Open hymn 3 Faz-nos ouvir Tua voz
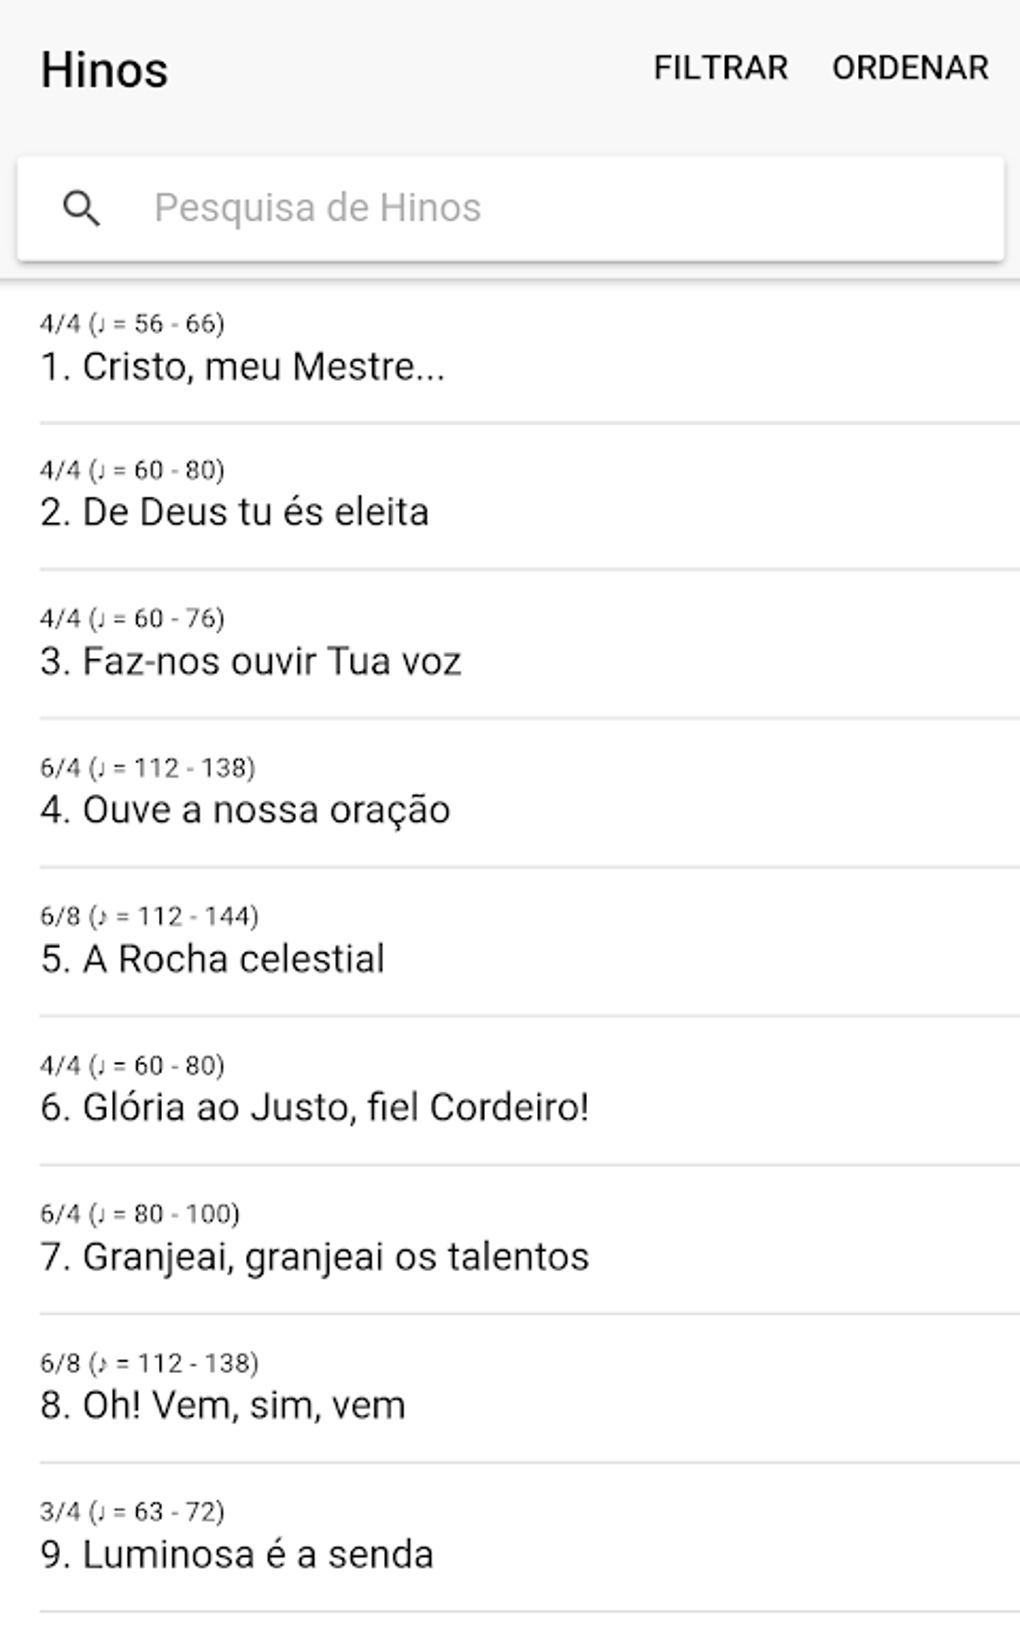 [x=251, y=662]
